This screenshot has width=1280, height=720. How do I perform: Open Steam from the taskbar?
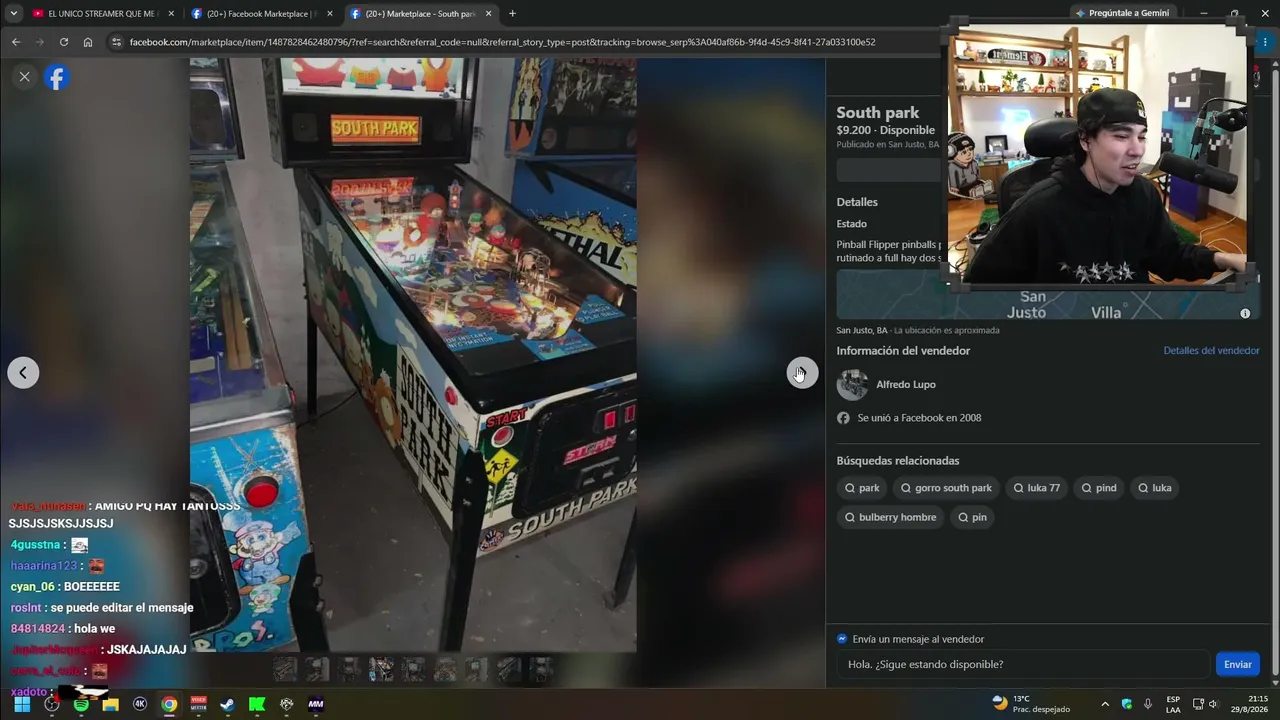pos(227,704)
